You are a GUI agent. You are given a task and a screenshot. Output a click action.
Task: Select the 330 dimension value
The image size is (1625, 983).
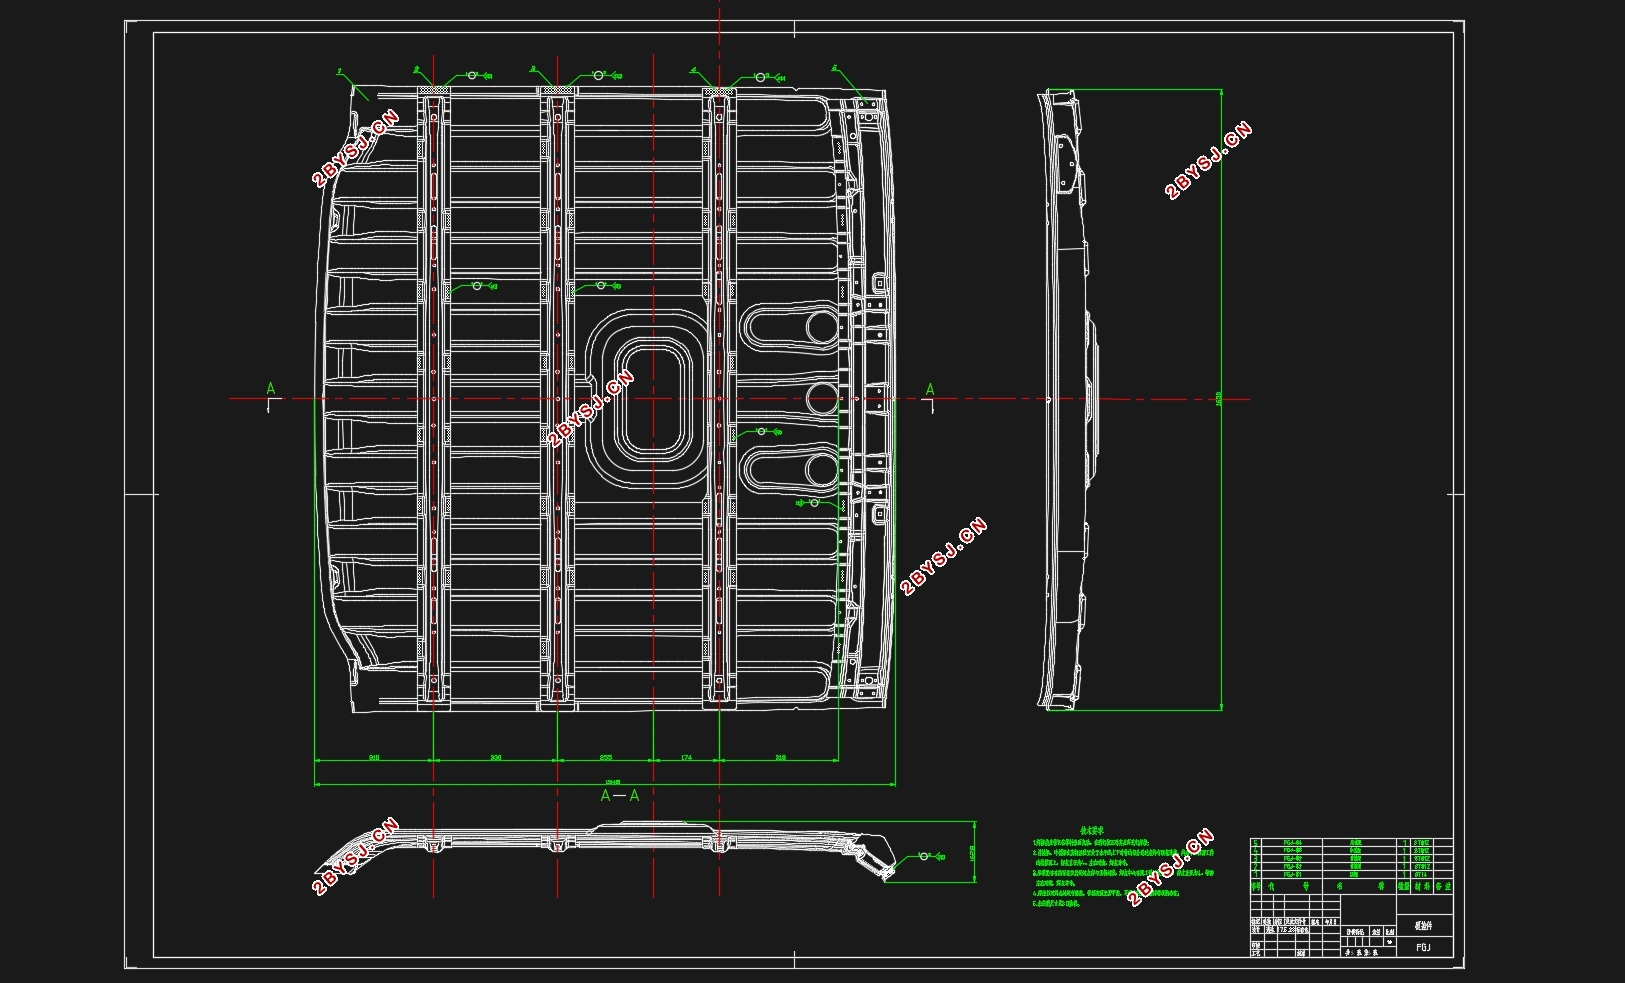(x=496, y=758)
